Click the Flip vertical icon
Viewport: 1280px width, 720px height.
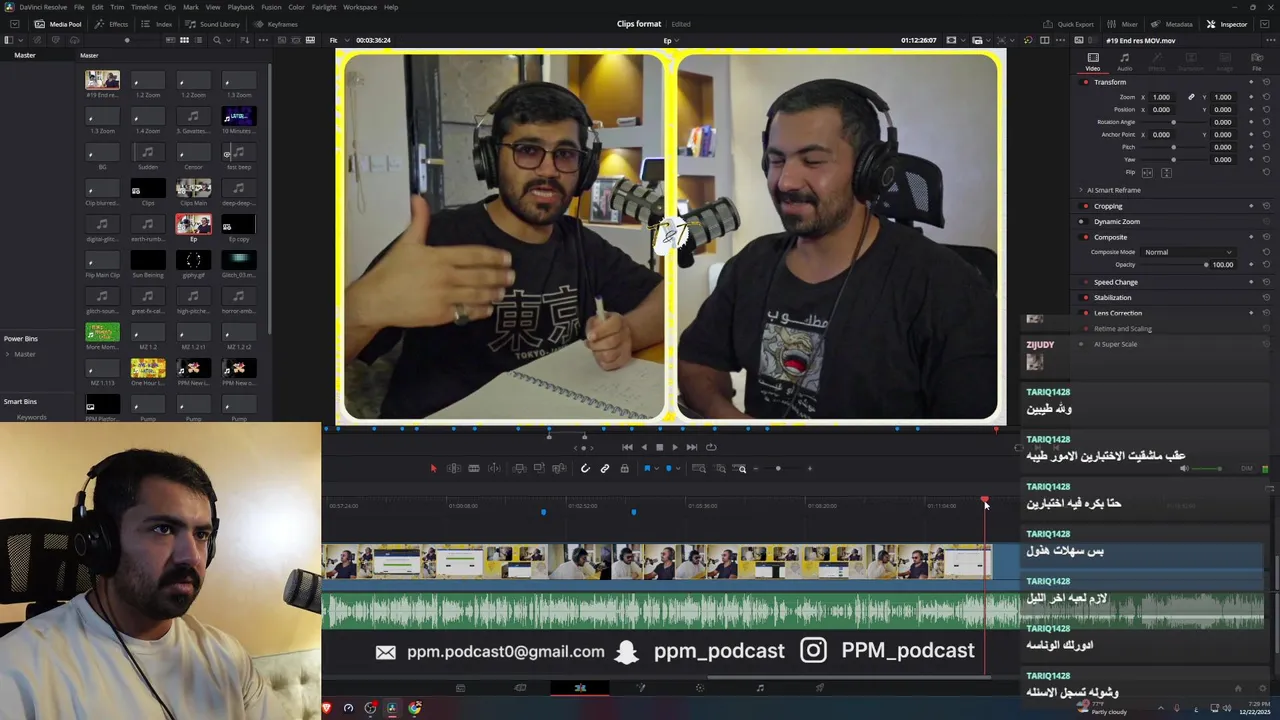tap(1165, 173)
